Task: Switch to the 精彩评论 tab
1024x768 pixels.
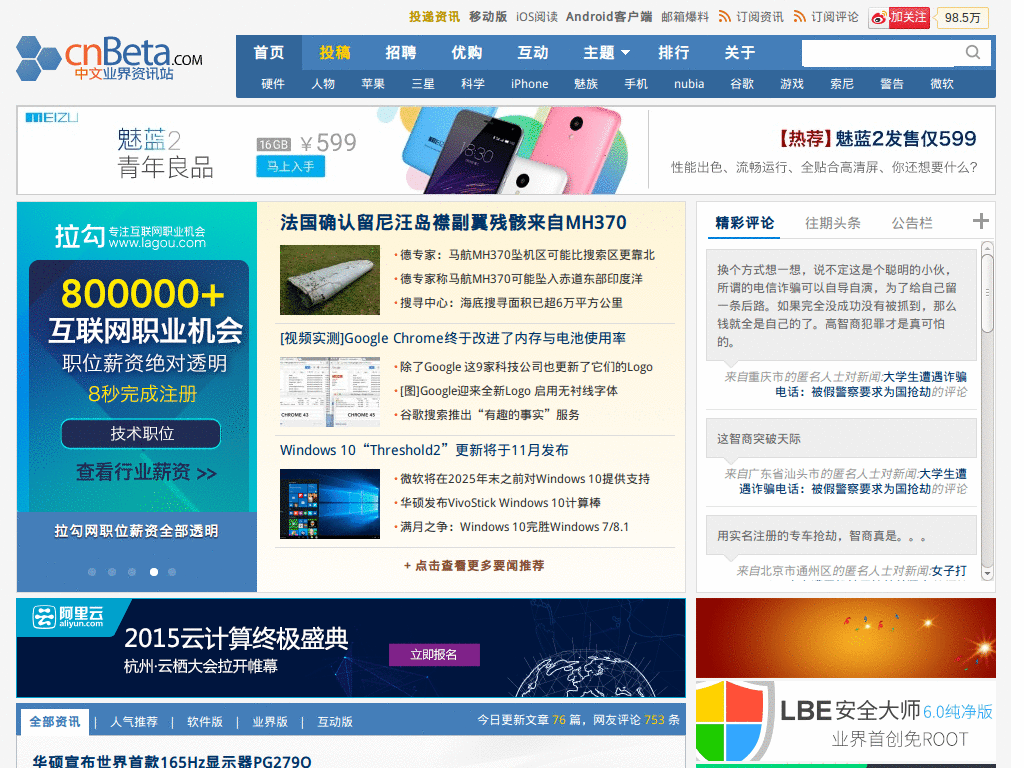Action: coord(744,223)
